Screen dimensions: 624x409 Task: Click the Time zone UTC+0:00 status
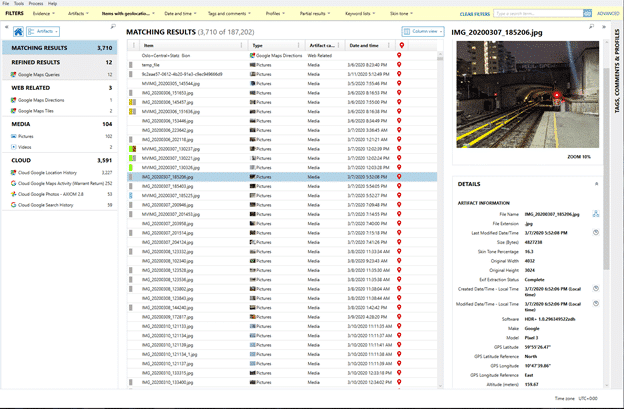click(x=576, y=398)
